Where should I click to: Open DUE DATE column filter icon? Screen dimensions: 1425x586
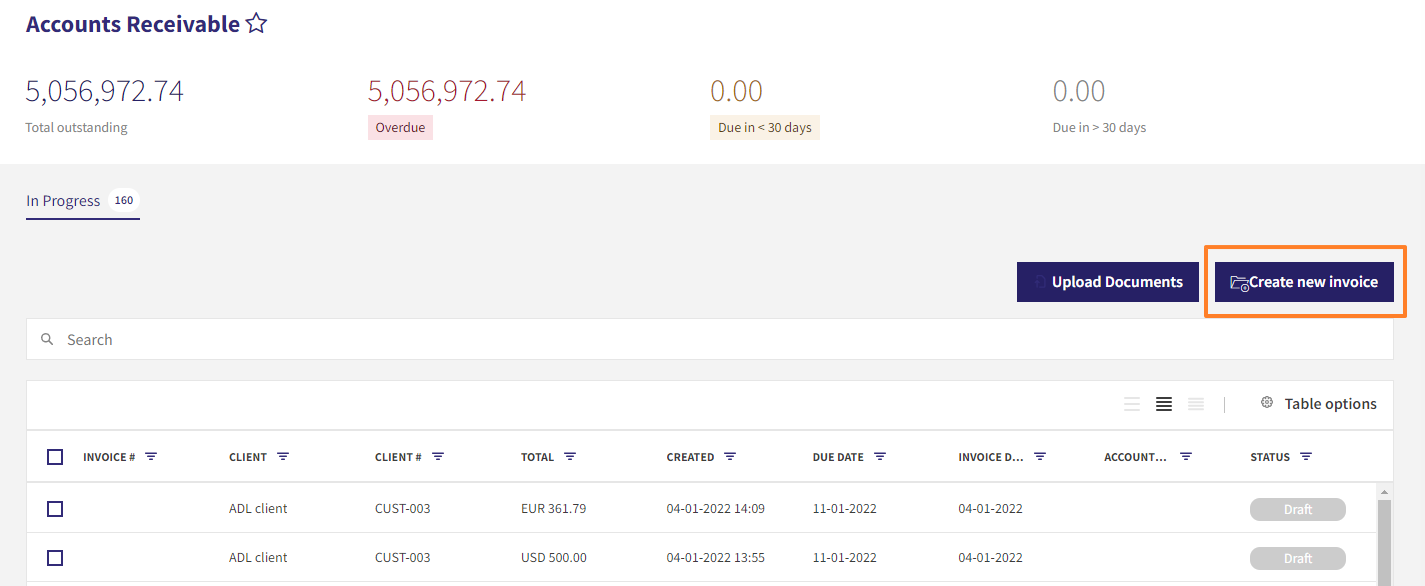coord(880,457)
